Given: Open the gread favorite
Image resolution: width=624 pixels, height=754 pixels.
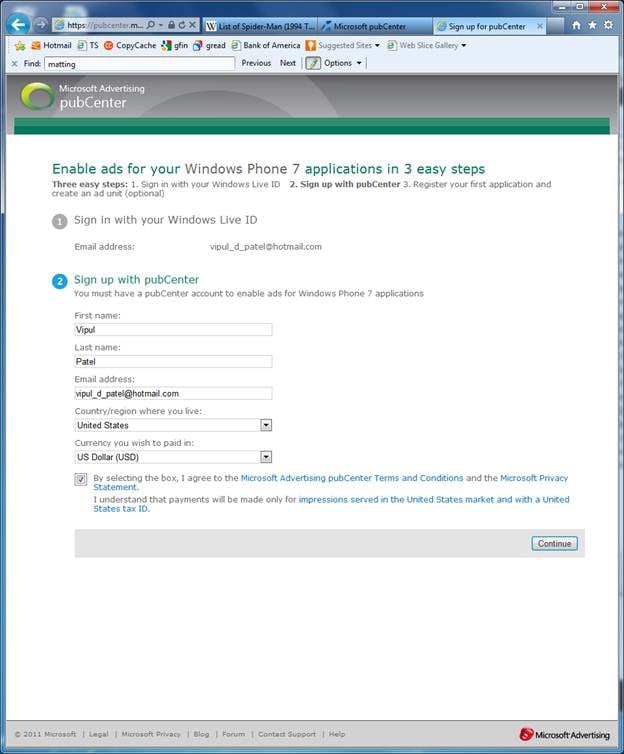Looking at the screenshot, I should [209, 45].
